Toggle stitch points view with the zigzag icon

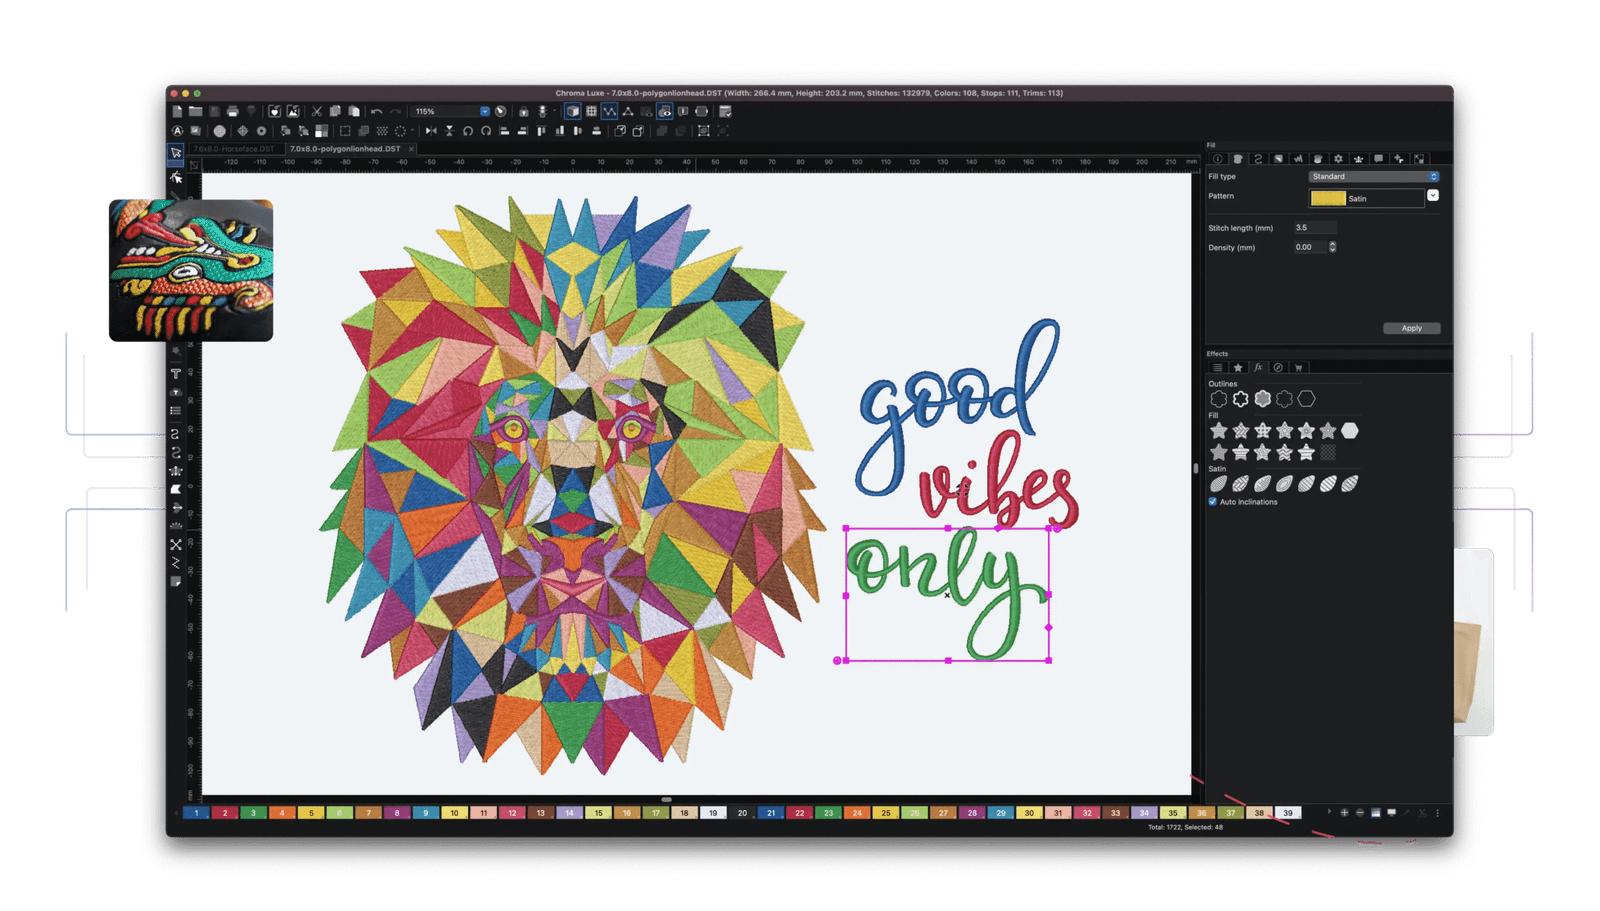pos(610,111)
